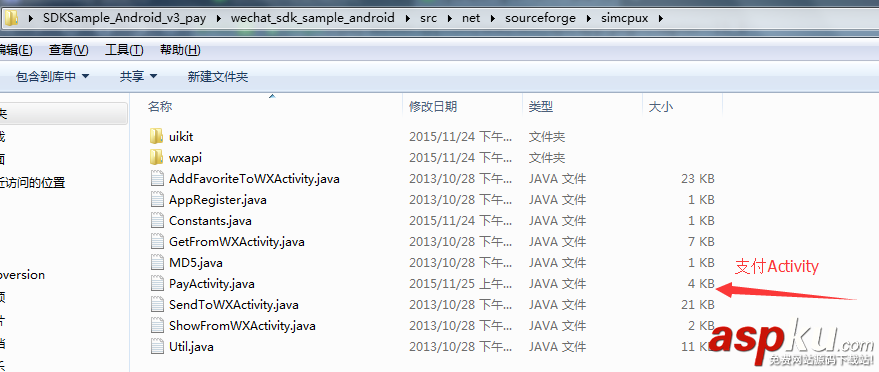The width and height of the screenshot is (879, 372).
Task: Select MD5.java file name
Action: coord(196,262)
